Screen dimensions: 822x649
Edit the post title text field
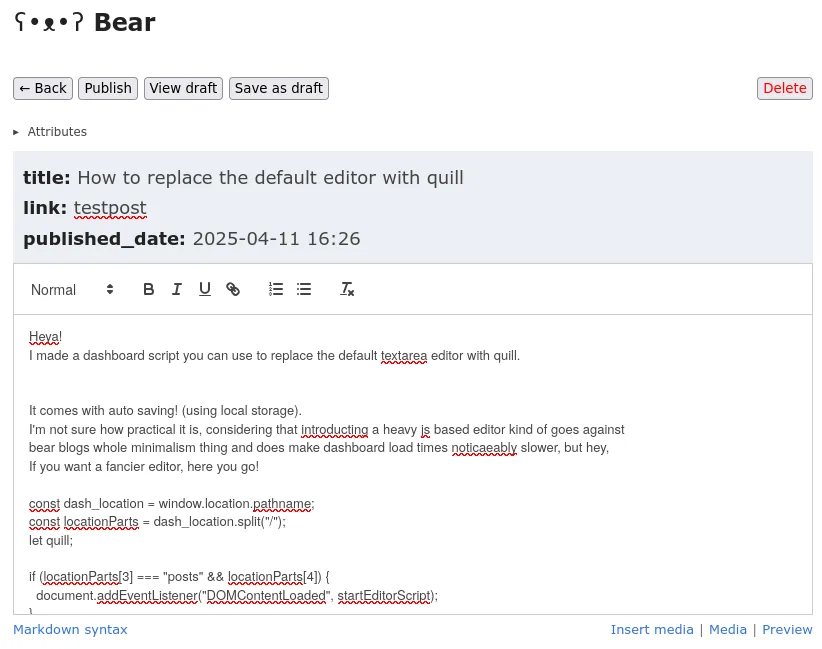pyautogui.click(x=271, y=178)
